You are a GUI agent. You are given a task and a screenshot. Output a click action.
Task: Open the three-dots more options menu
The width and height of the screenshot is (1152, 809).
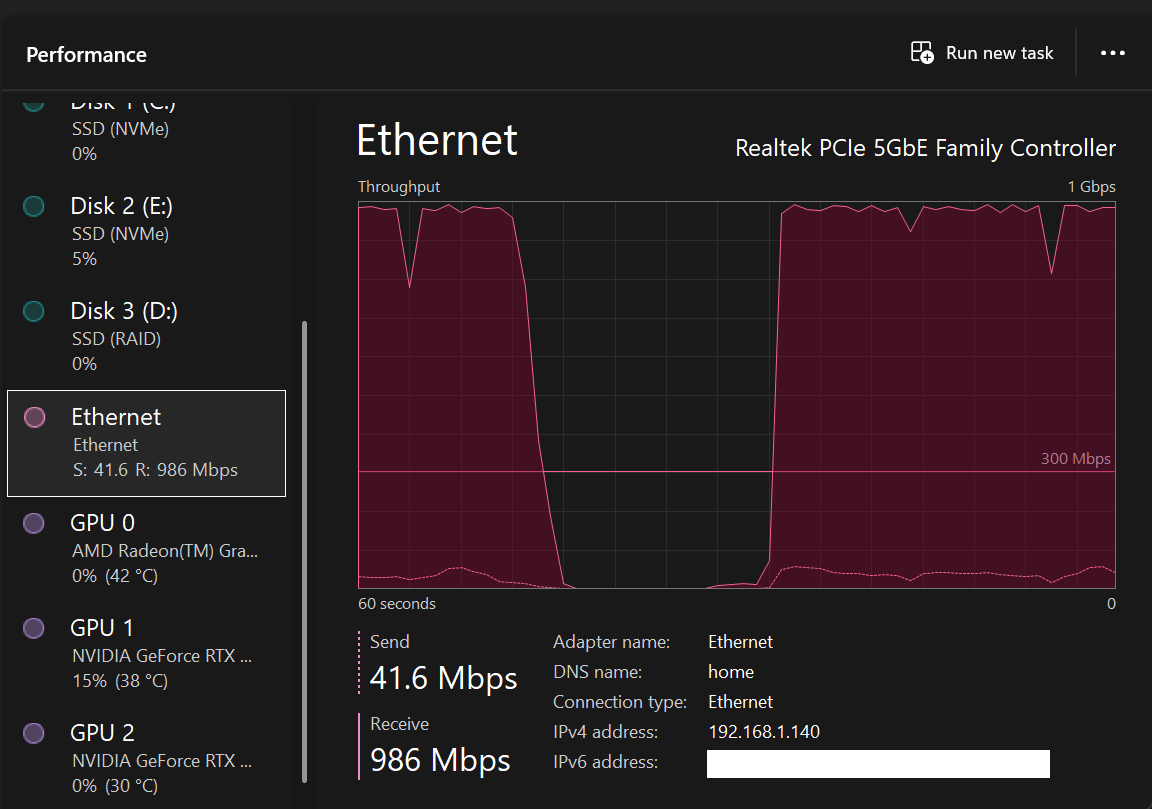tap(1113, 53)
